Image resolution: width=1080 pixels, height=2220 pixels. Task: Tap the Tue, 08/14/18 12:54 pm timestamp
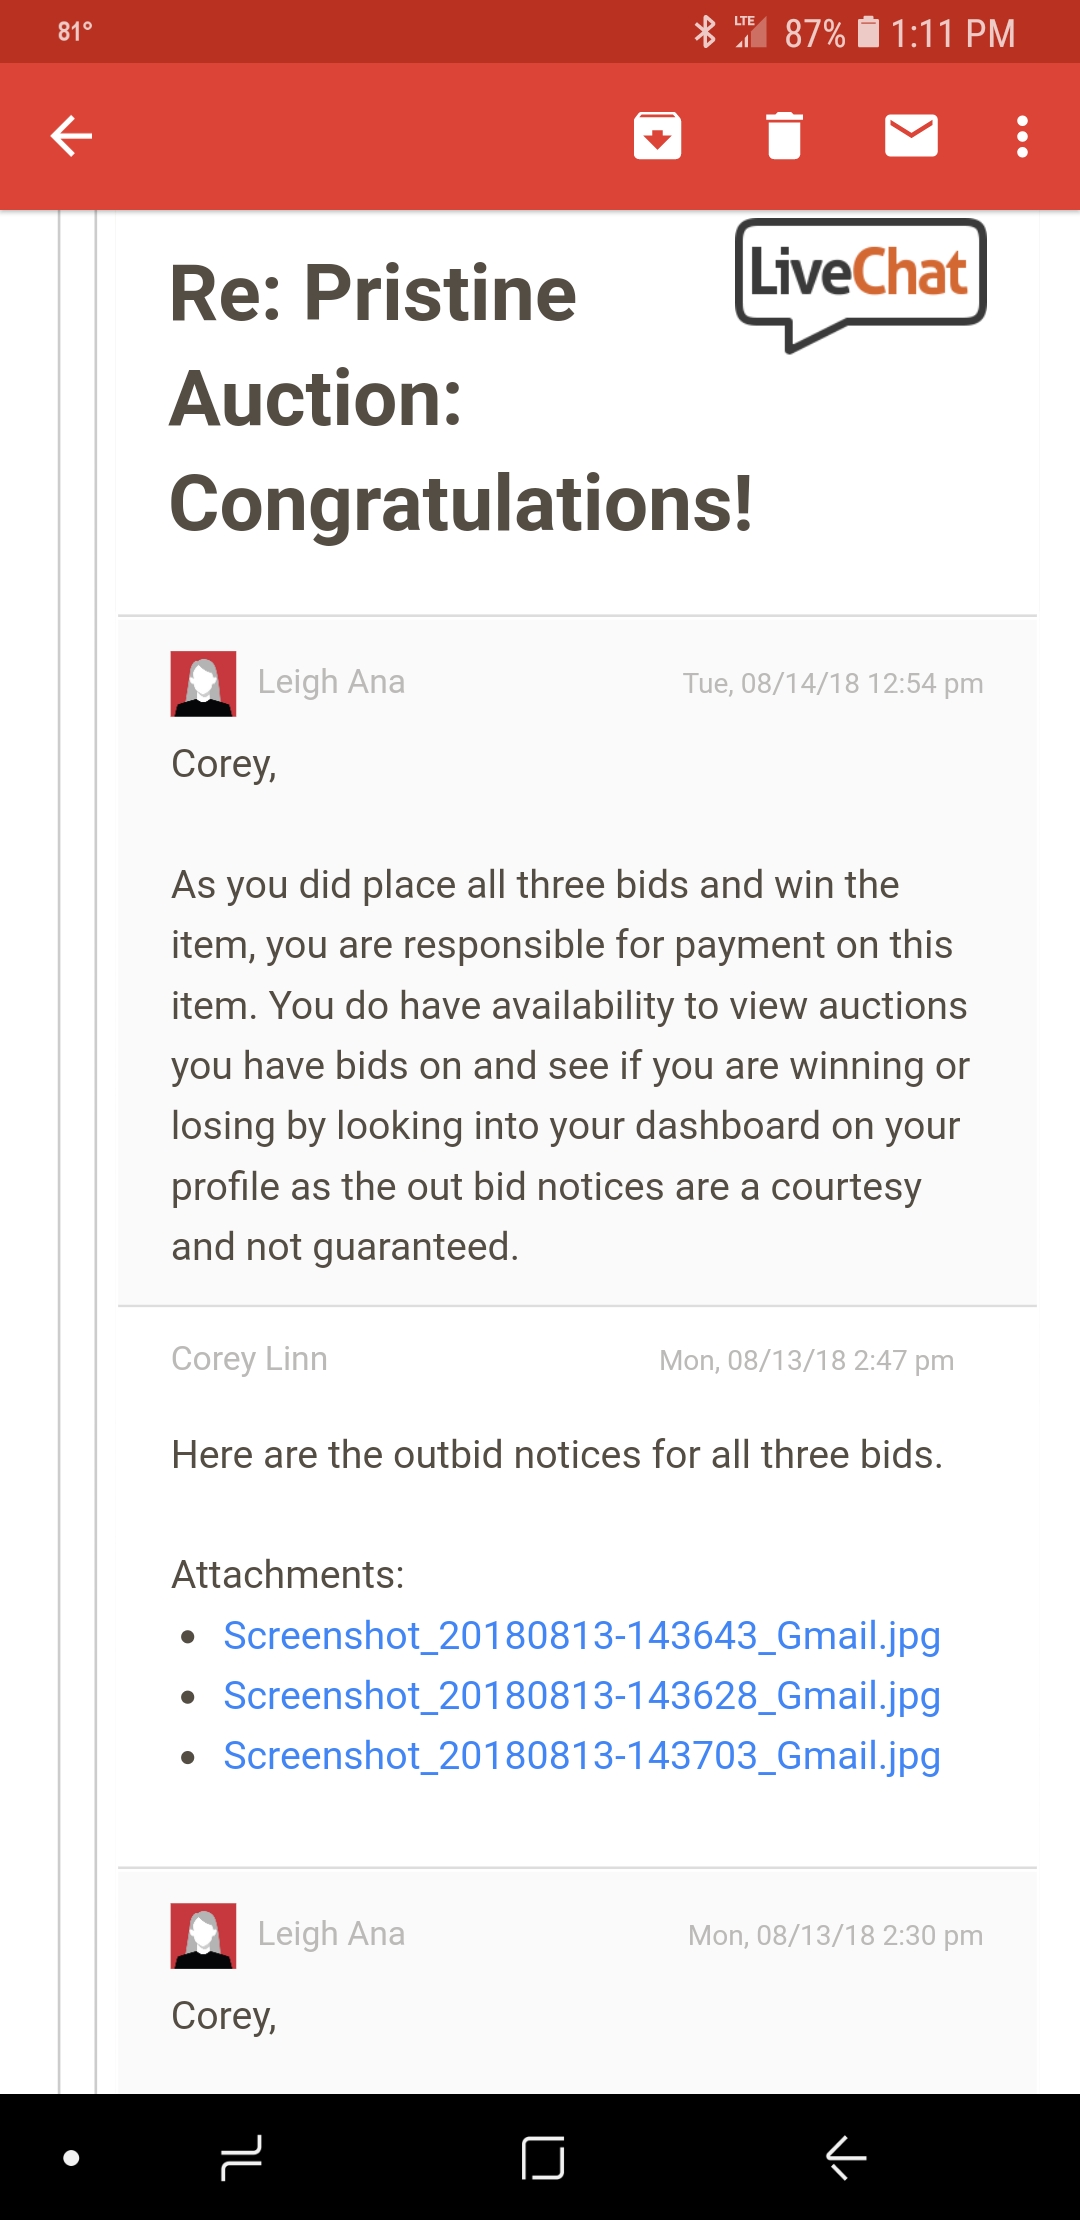[833, 683]
